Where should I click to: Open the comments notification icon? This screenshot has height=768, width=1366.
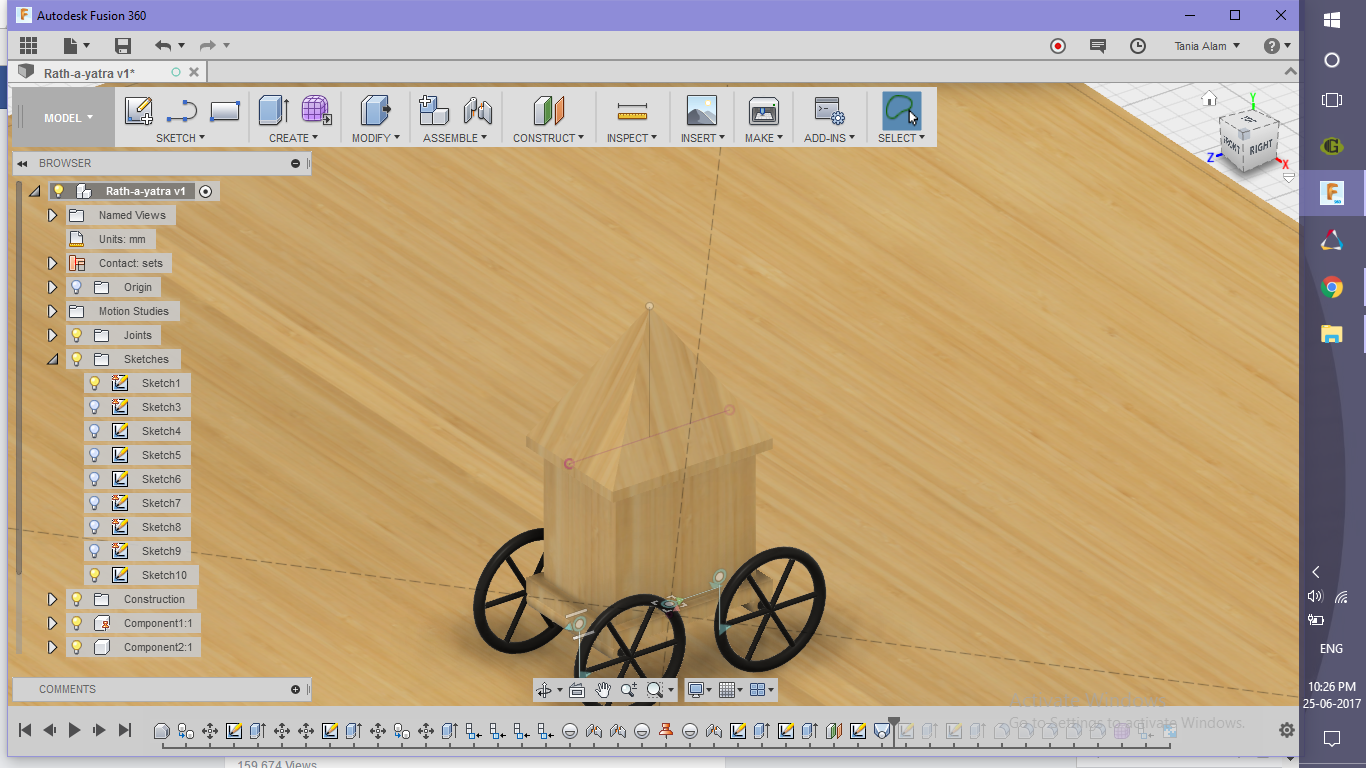click(x=1098, y=46)
